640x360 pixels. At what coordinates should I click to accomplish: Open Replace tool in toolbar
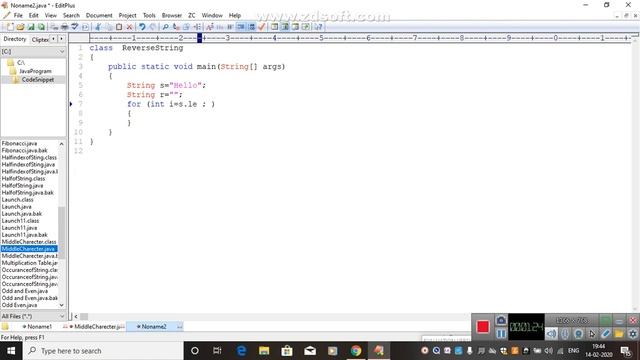pyautogui.click(x=176, y=27)
